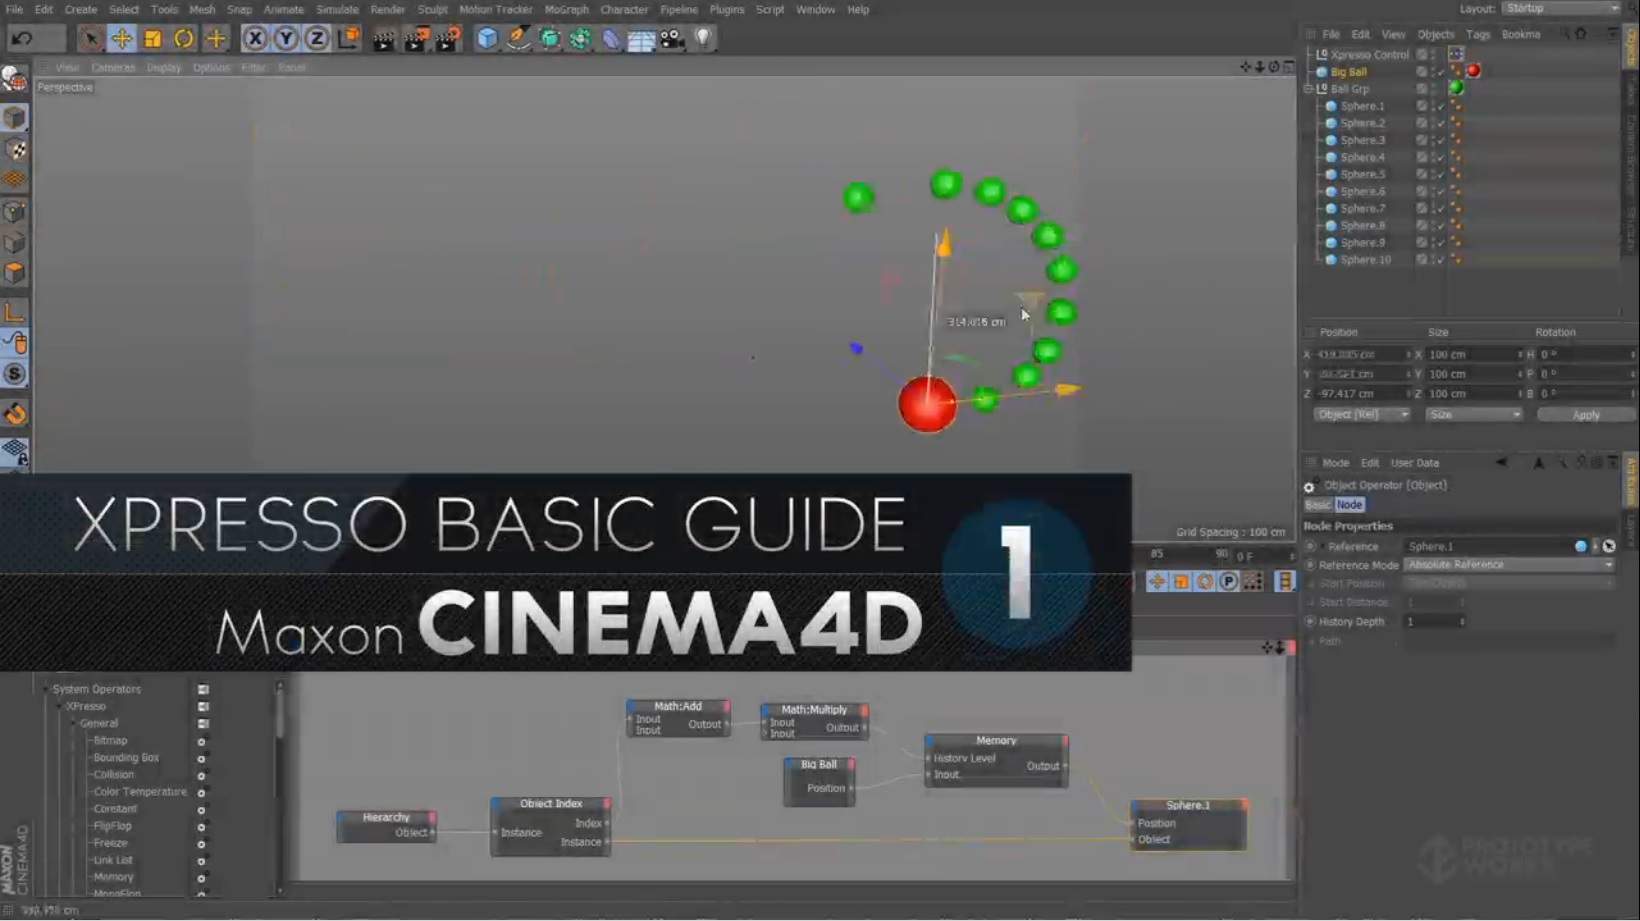Screen dimensions: 1640x921
Task: Collapse the Ball Grp hierarchy
Action: click(x=1309, y=89)
